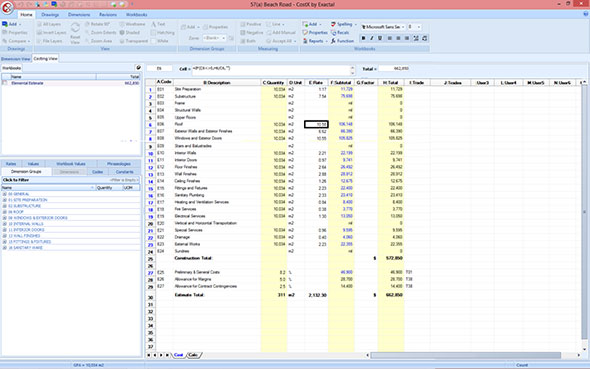
Task: Expand the 02 SUBSTRUCTURE group
Action: tap(5, 206)
